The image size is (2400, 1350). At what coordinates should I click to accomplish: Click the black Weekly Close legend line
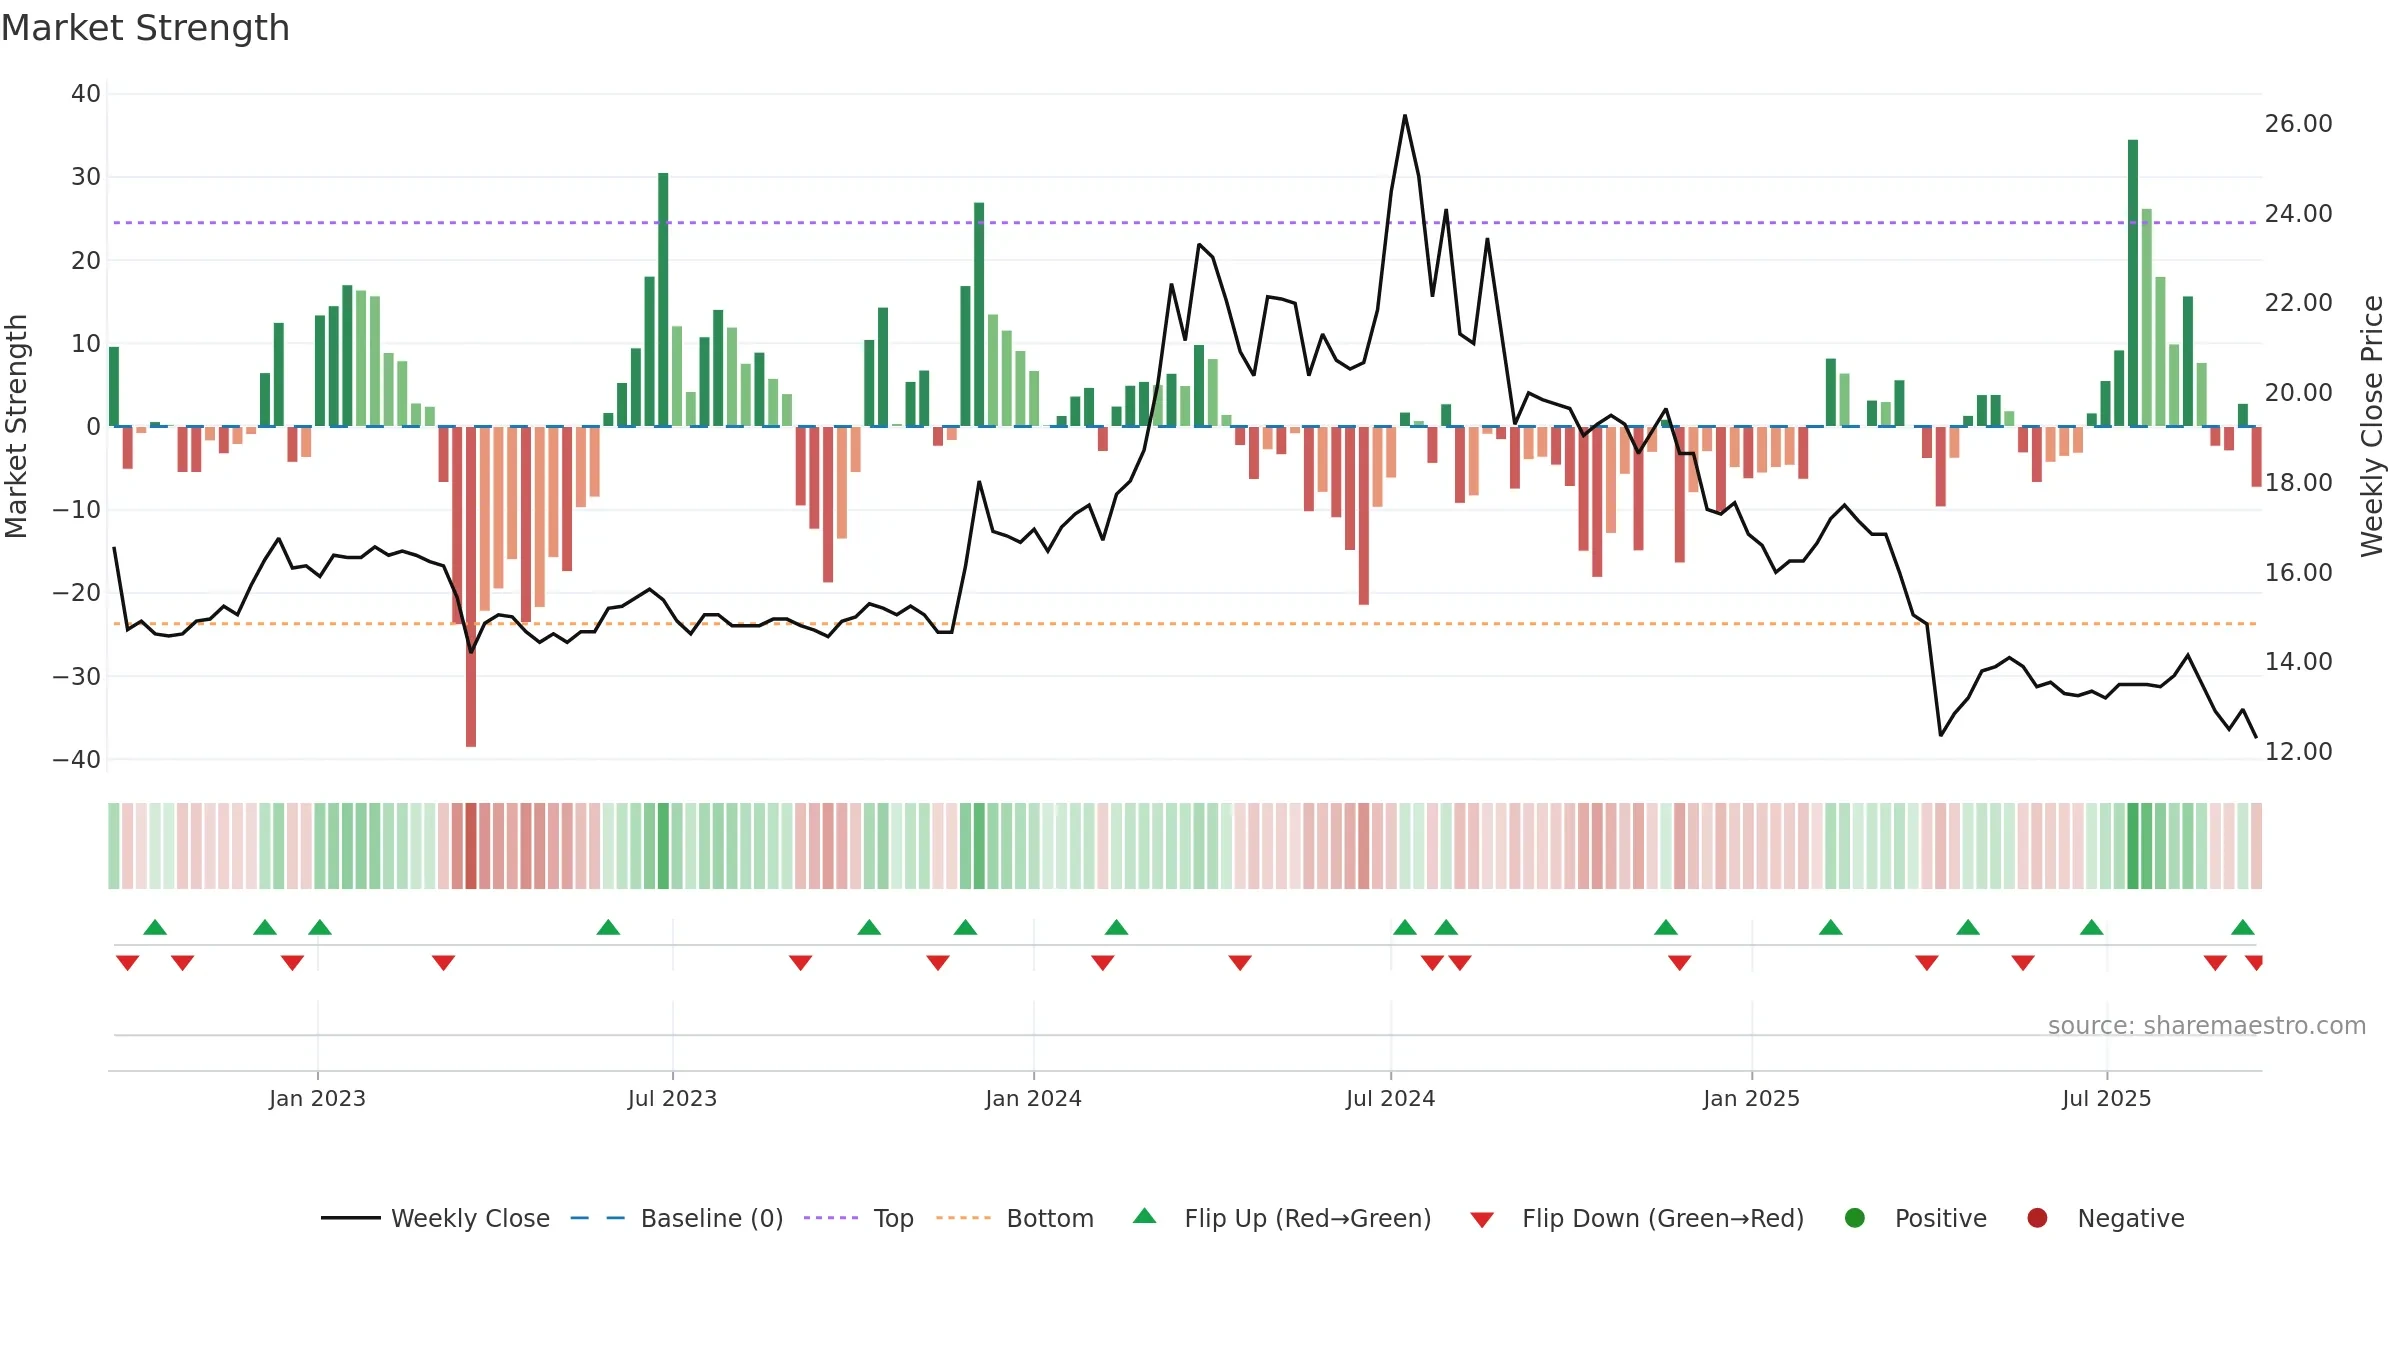click(350, 1218)
